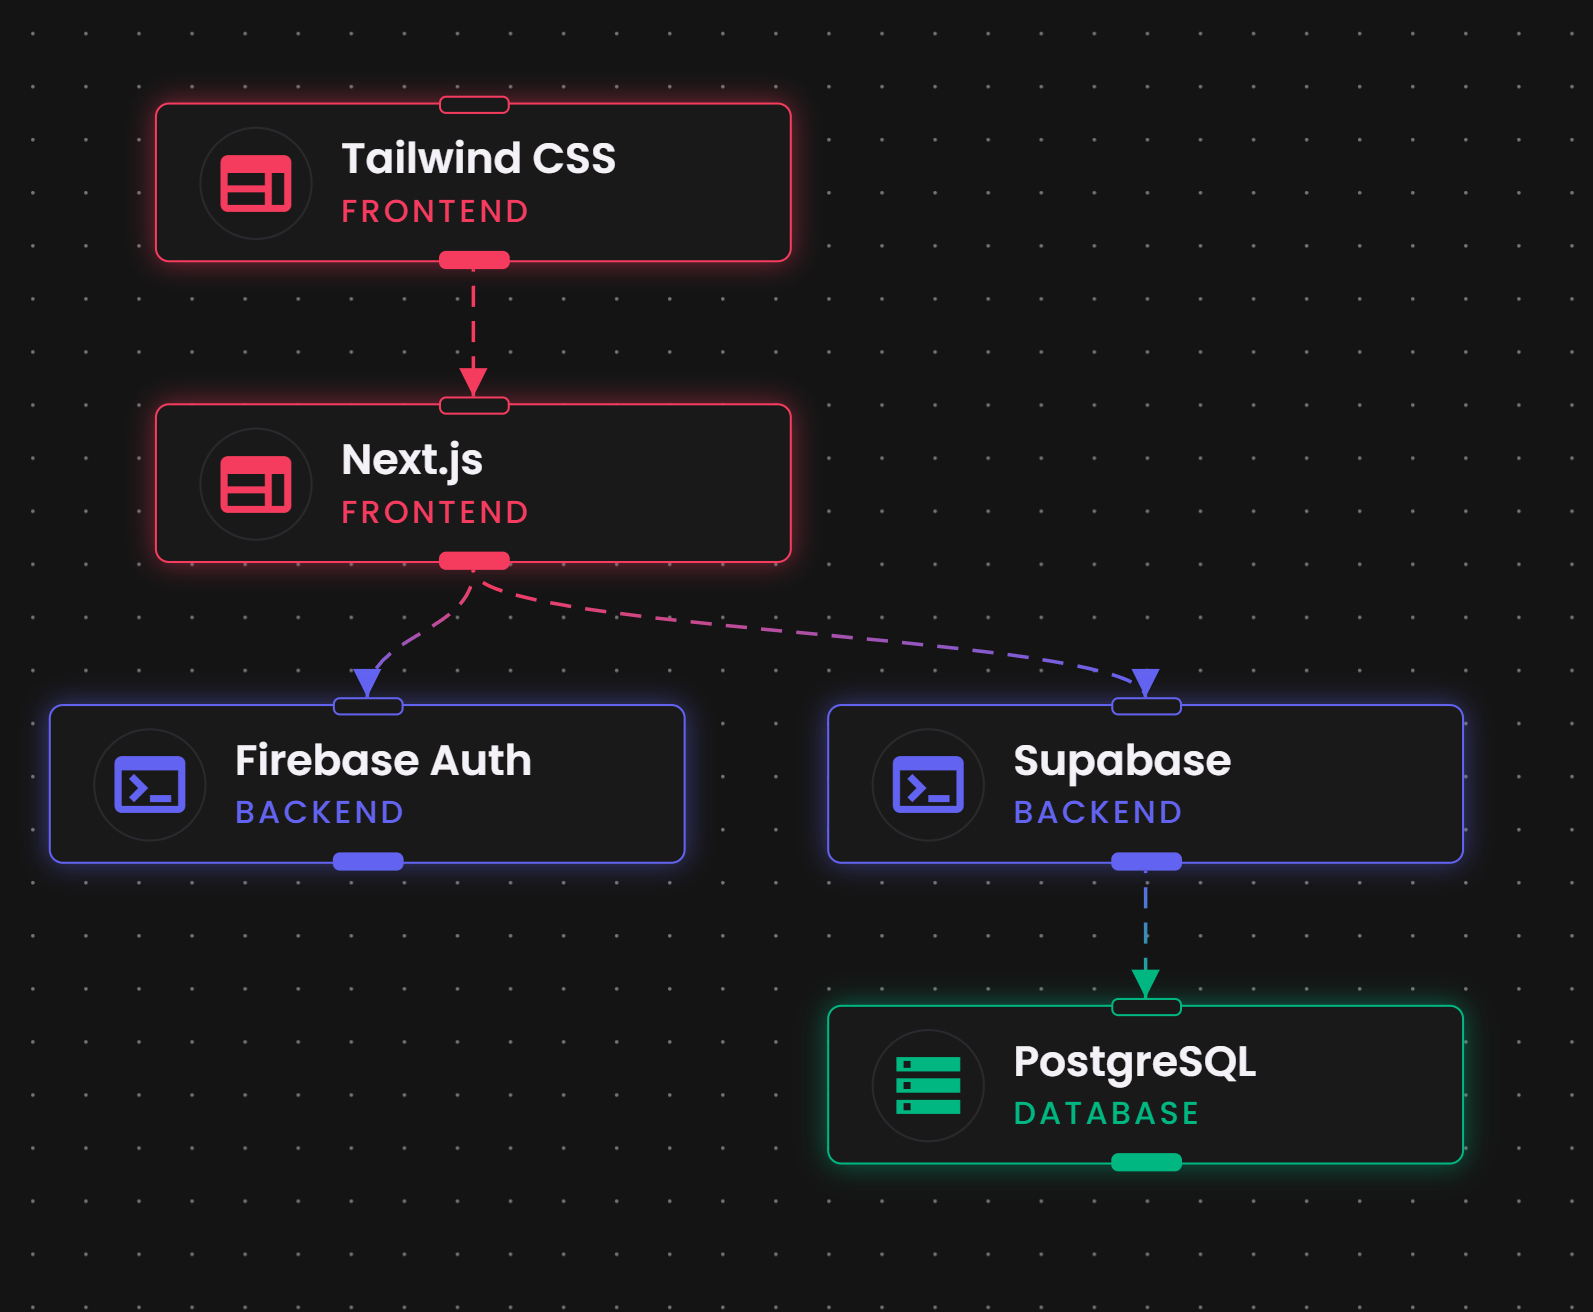Click Supabase bottom output handle
This screenshot has width=1593, height=1312.
pyautogui.click(x=1146, y=862)
